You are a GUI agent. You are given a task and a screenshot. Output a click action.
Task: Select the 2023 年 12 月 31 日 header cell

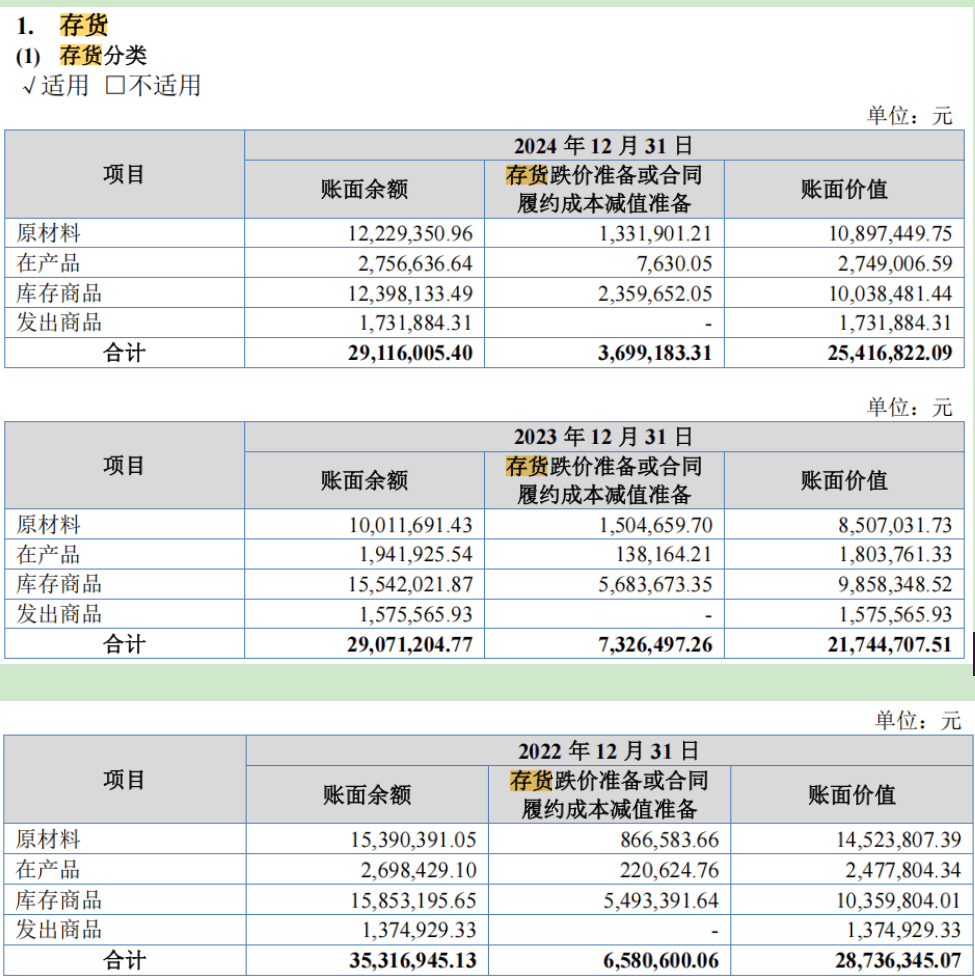click(x=604, y=437)
